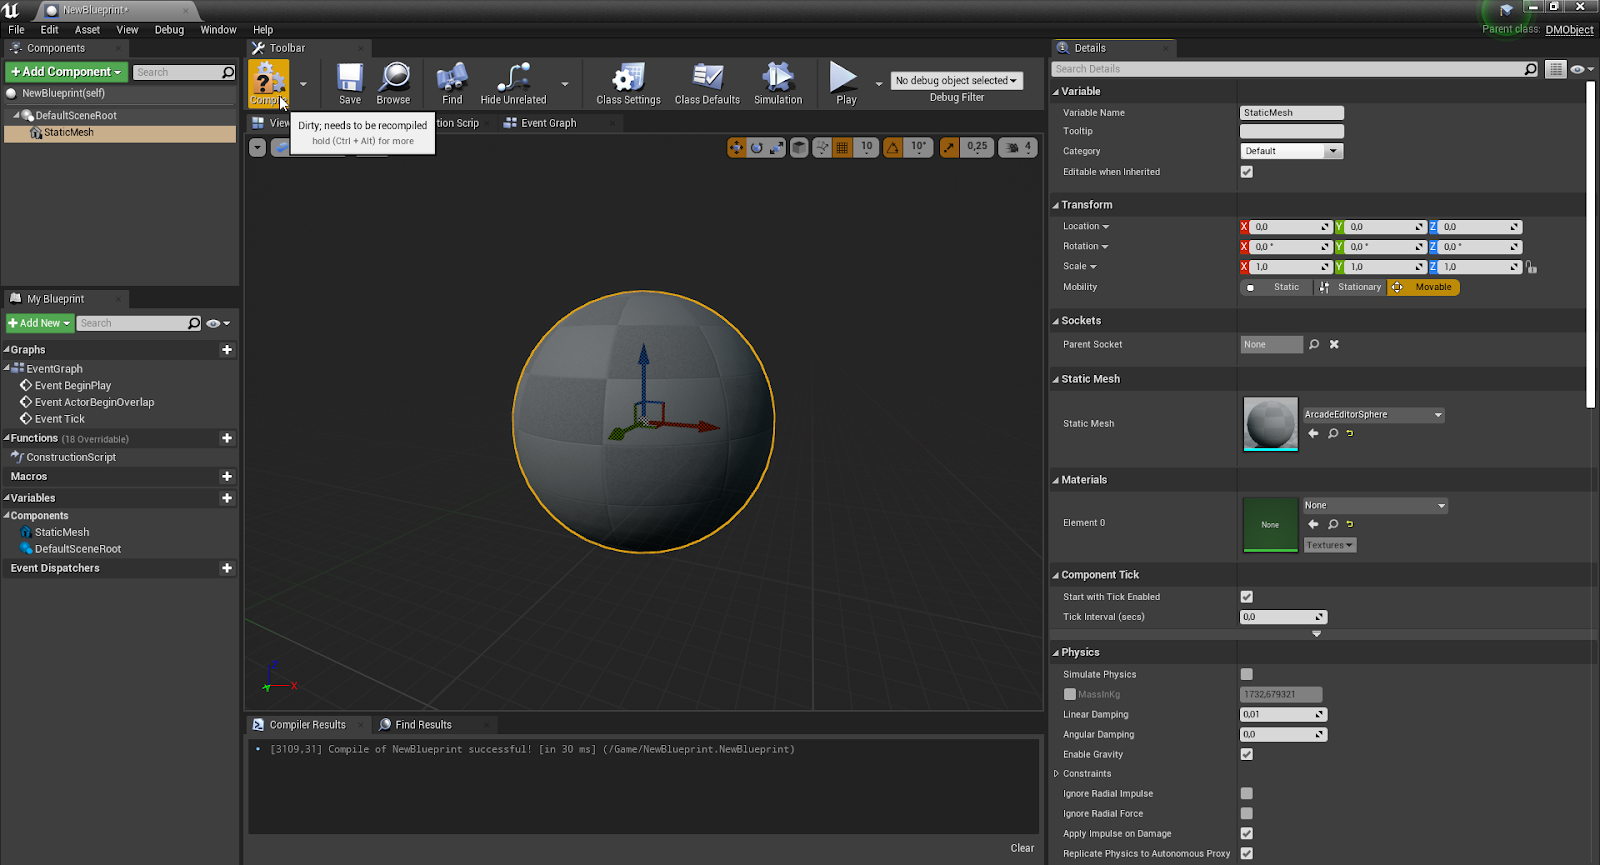The height and width of the screenshot is (865, 1600).
Task: Toggle the world/local coordinate cube icon
Action: pos(799,147)
